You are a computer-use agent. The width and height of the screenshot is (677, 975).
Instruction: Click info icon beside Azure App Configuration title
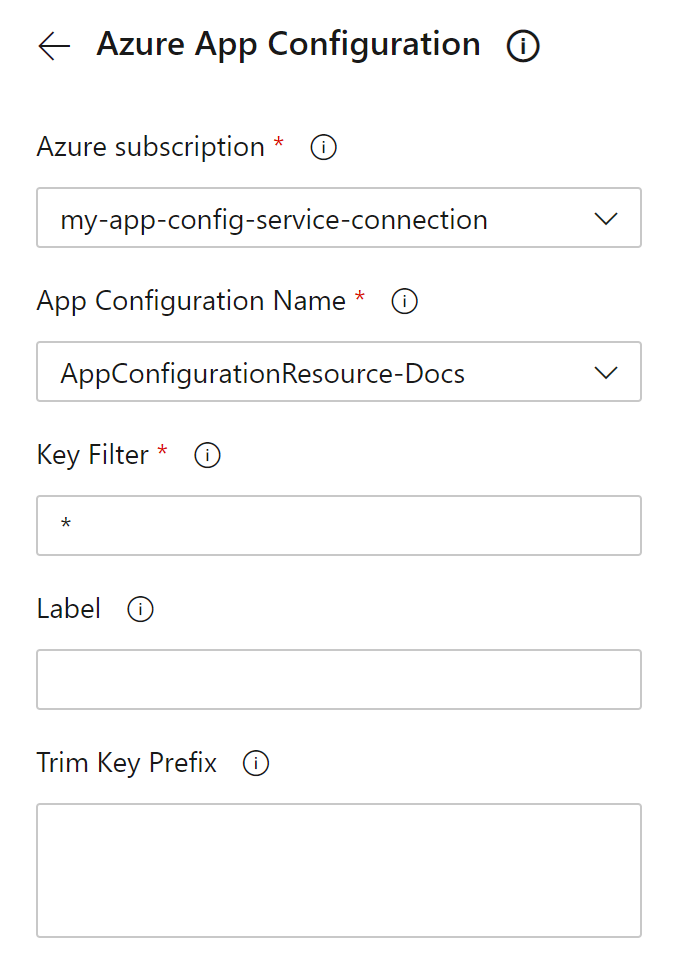[523, 46]
